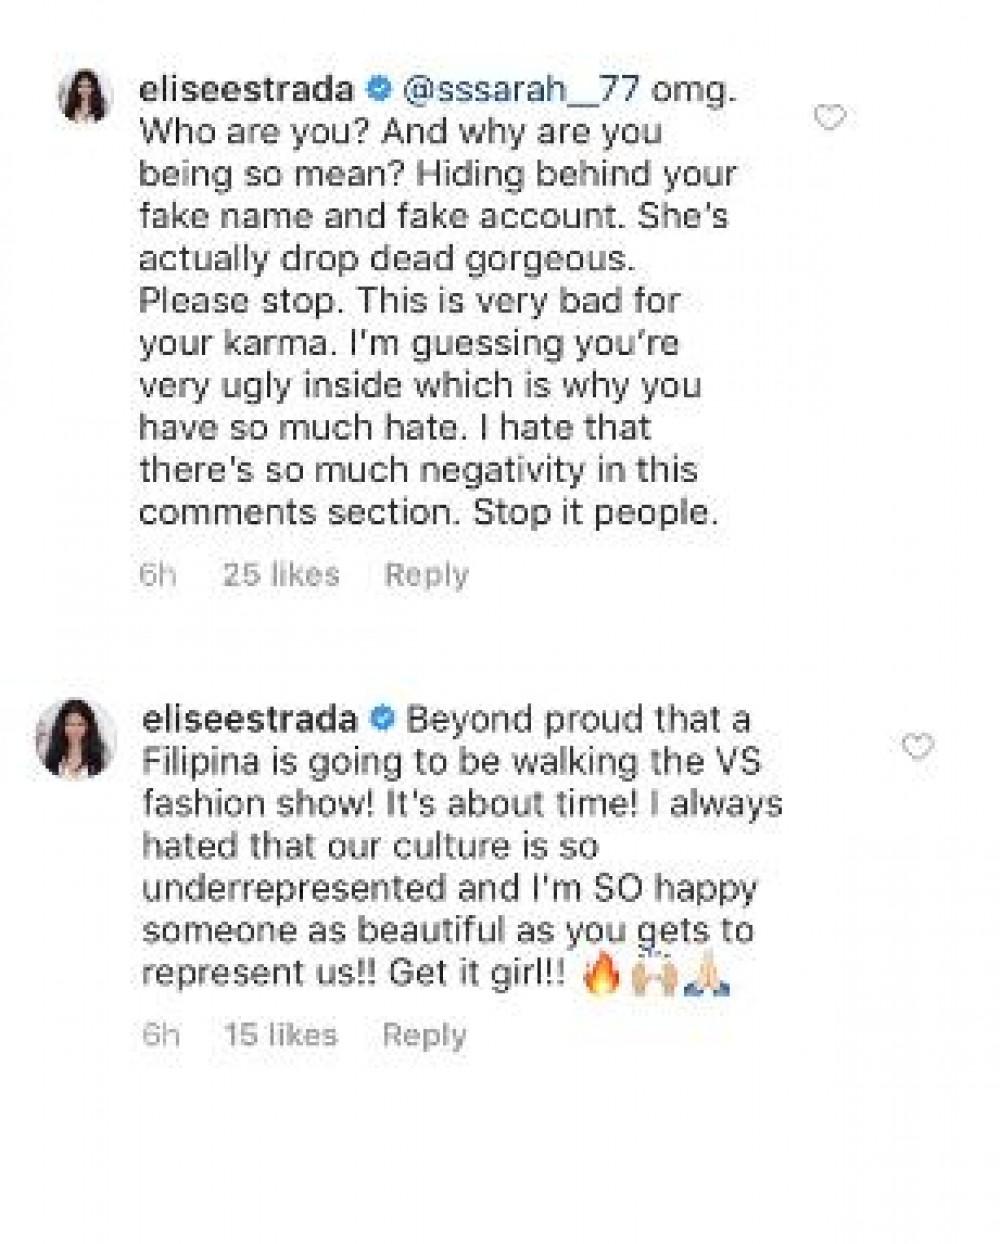Reply to the comment with 15 likes
This screenshot has width=1000, height=1244.
click(x=425, y=1035)
